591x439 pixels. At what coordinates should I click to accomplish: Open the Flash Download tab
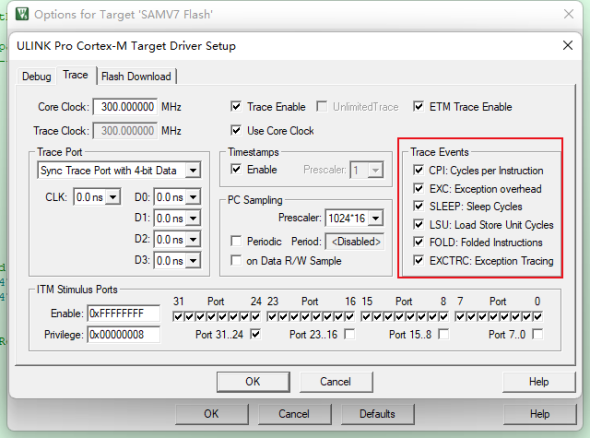[136, 76]
